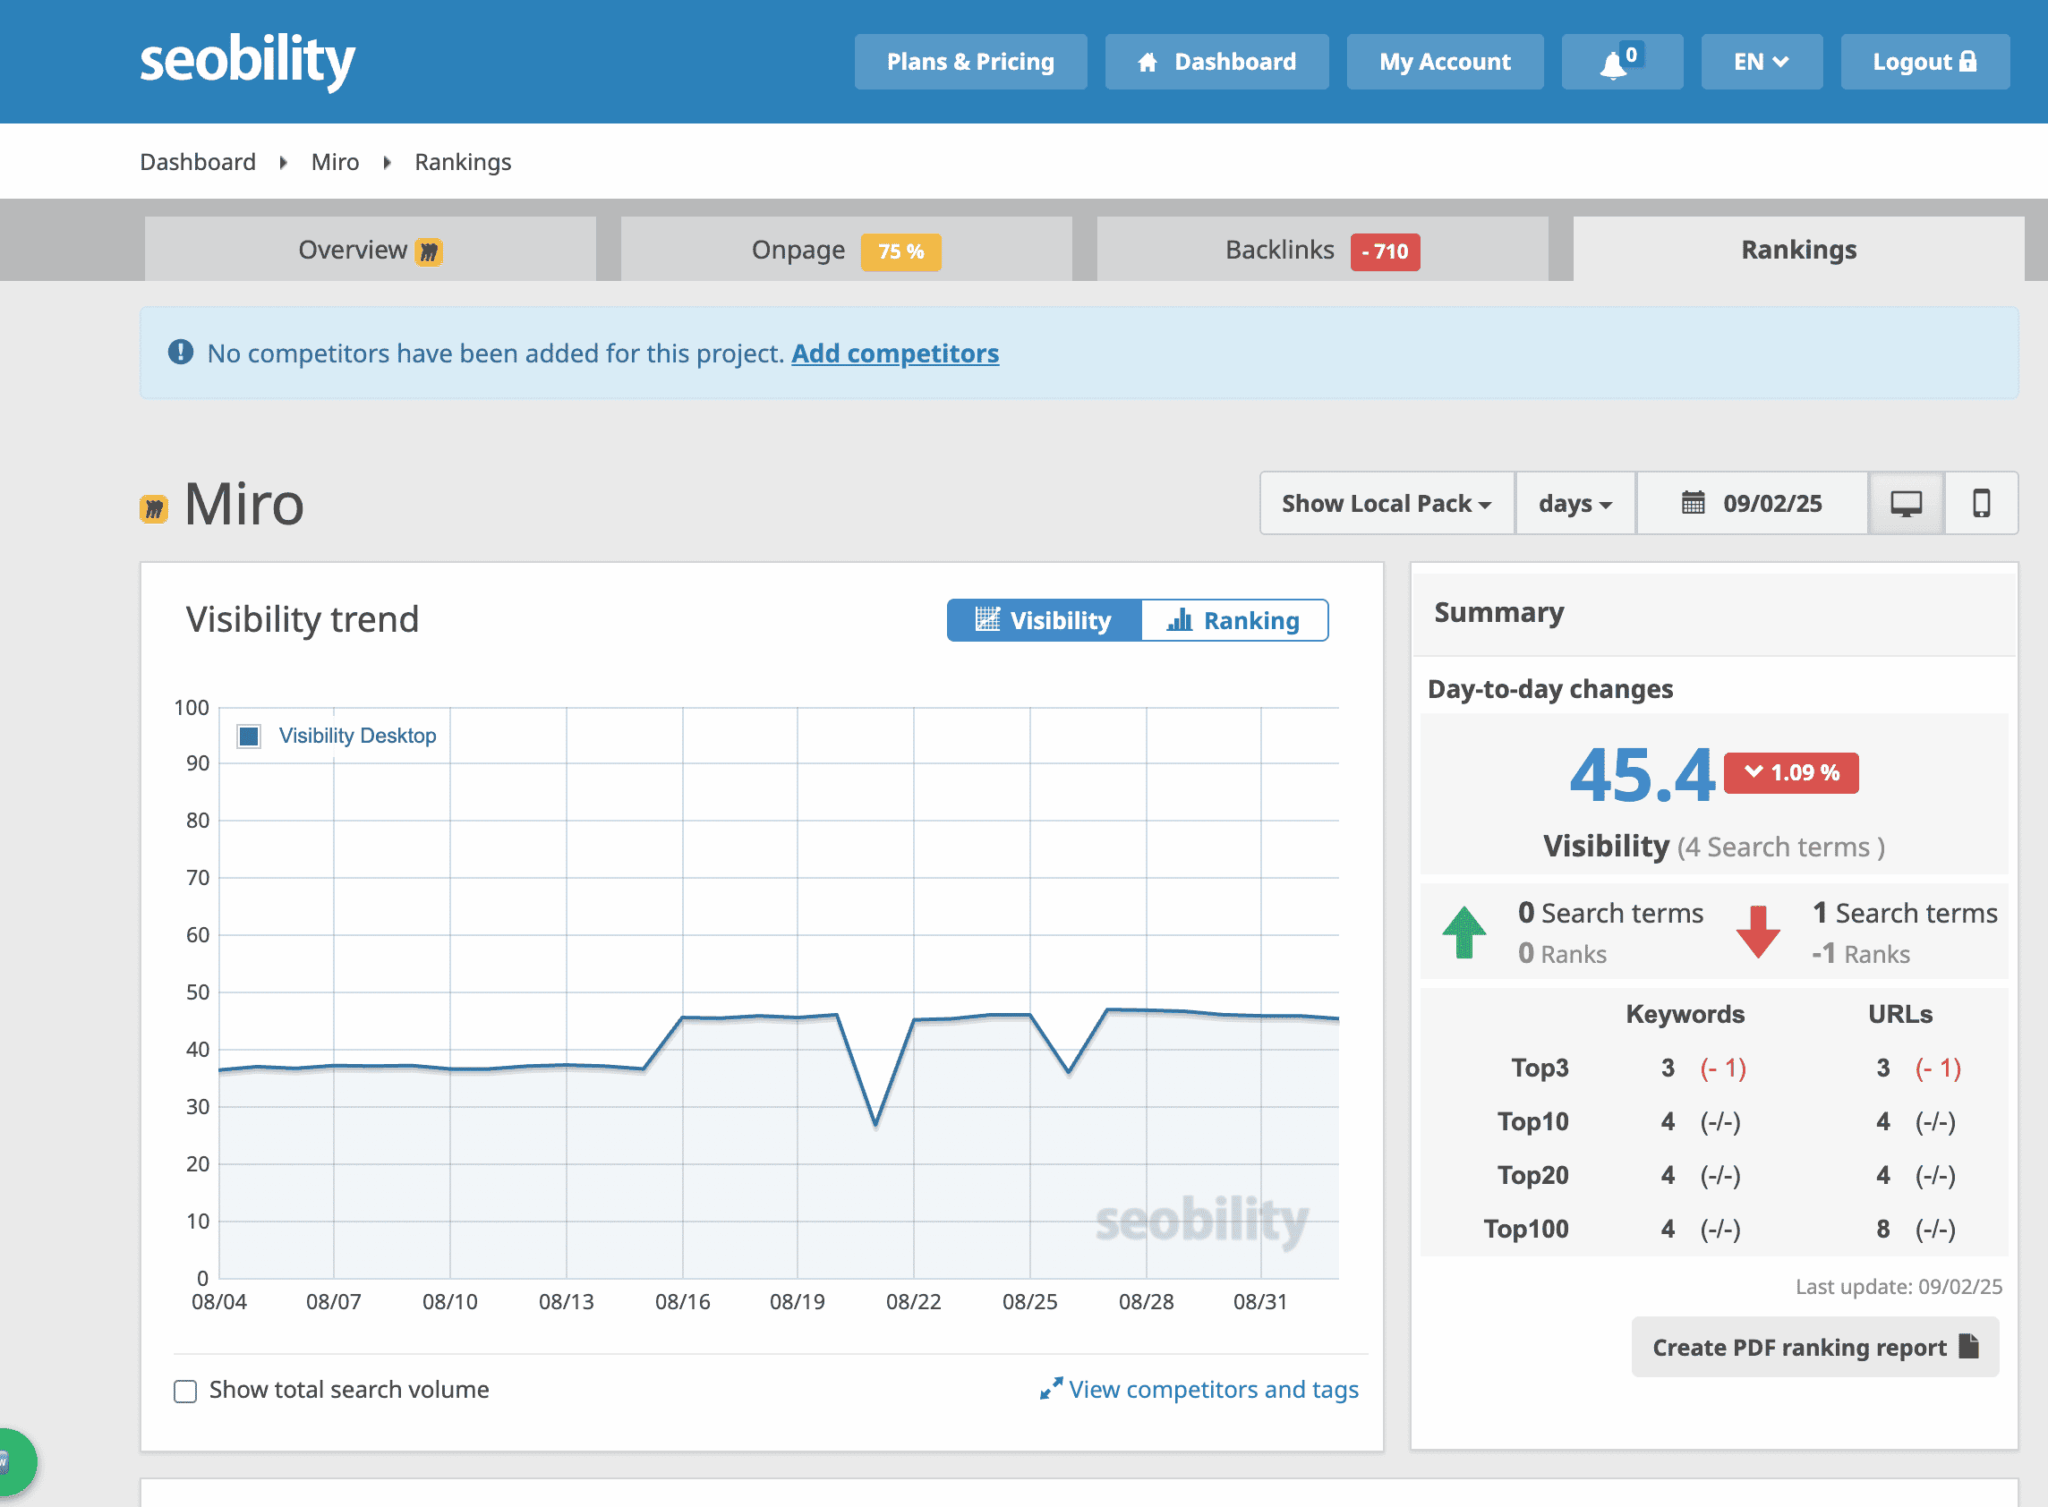This screenshot has width=2048, height=1507.
Task: Select the desktop monitor icon
Action: pyautogui.click(x=1906, y=503)
